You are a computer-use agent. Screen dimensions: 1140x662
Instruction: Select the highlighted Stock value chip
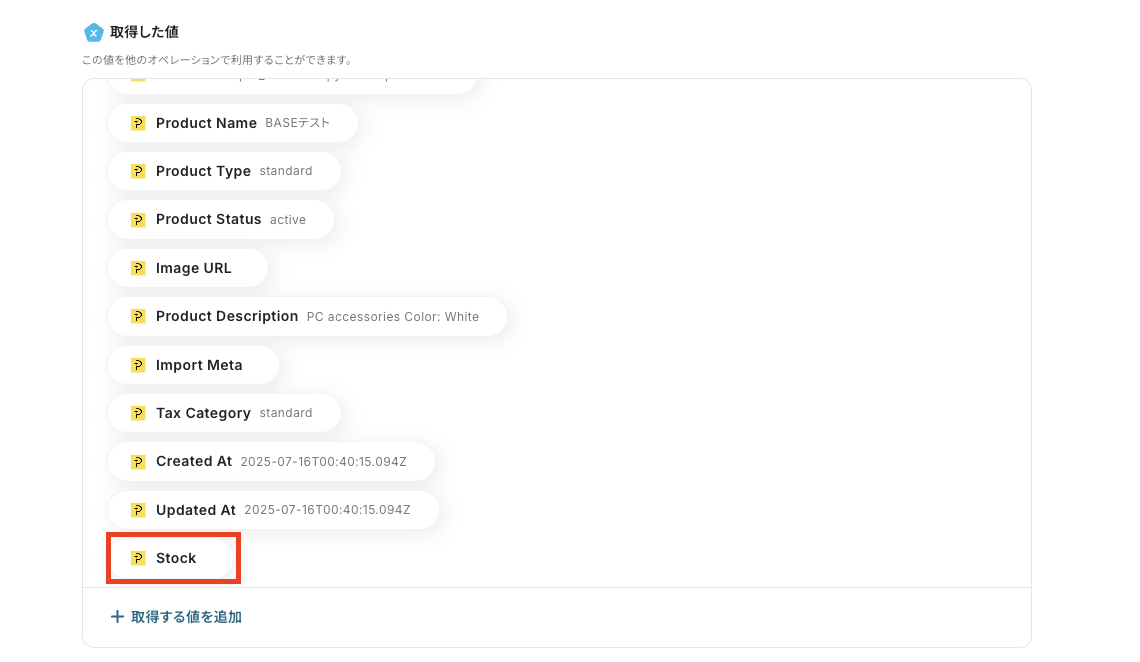[171, 558]
